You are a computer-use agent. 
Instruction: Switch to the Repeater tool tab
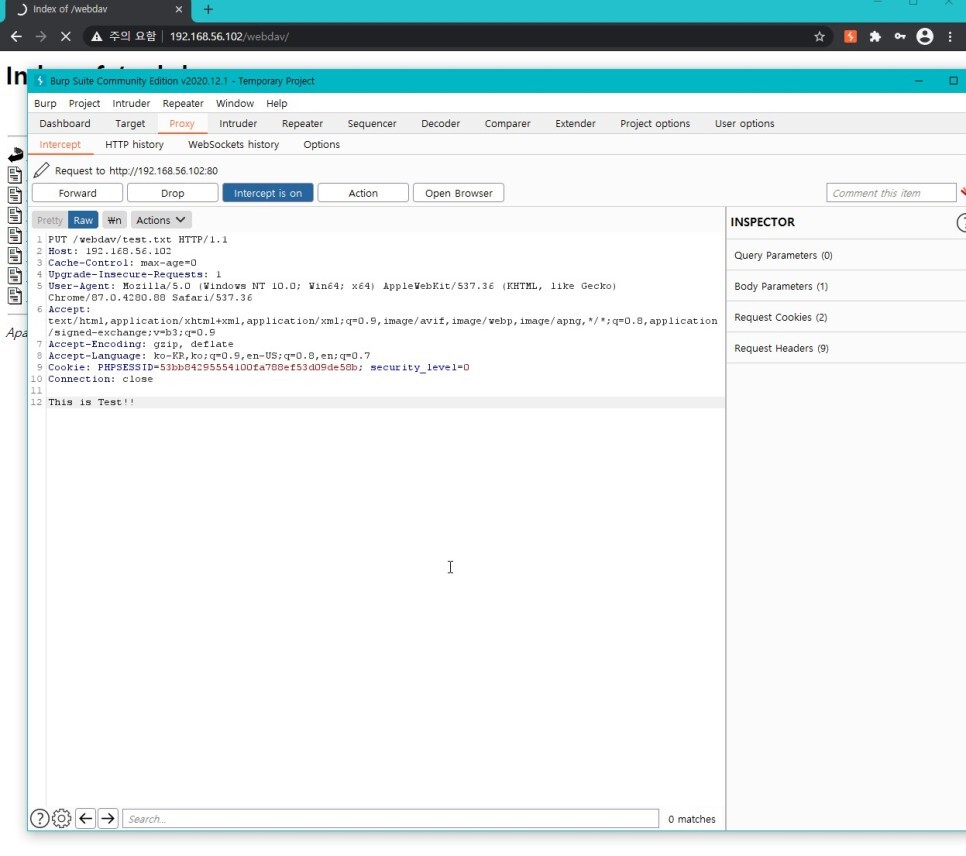(302, 123)
